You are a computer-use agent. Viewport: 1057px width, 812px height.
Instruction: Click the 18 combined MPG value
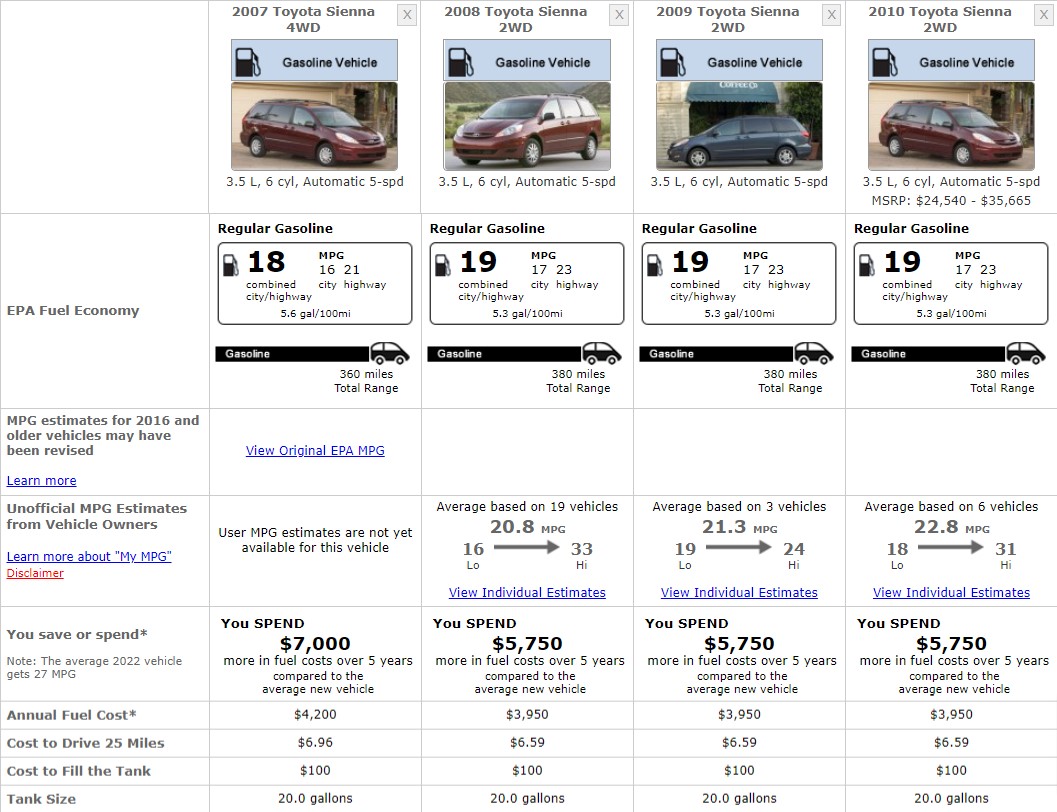[x=266, y=261]
